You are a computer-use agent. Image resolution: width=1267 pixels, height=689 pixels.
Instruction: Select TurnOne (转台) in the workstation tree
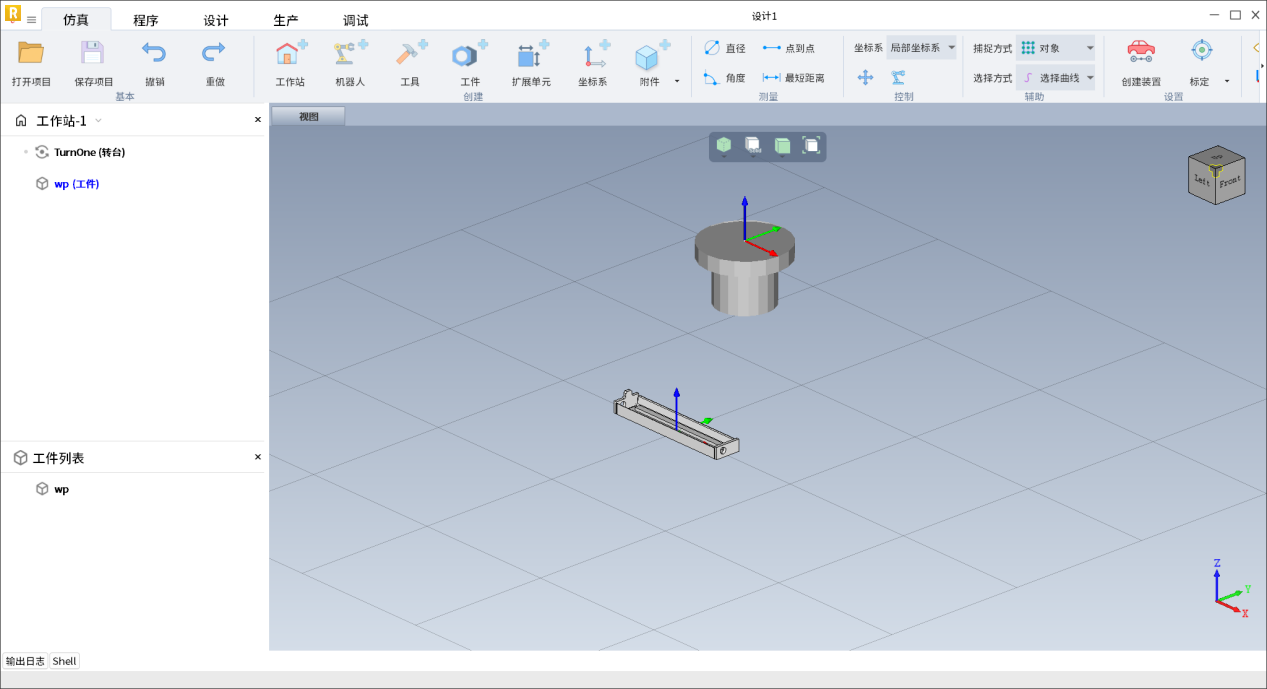(x=89, y=152)
